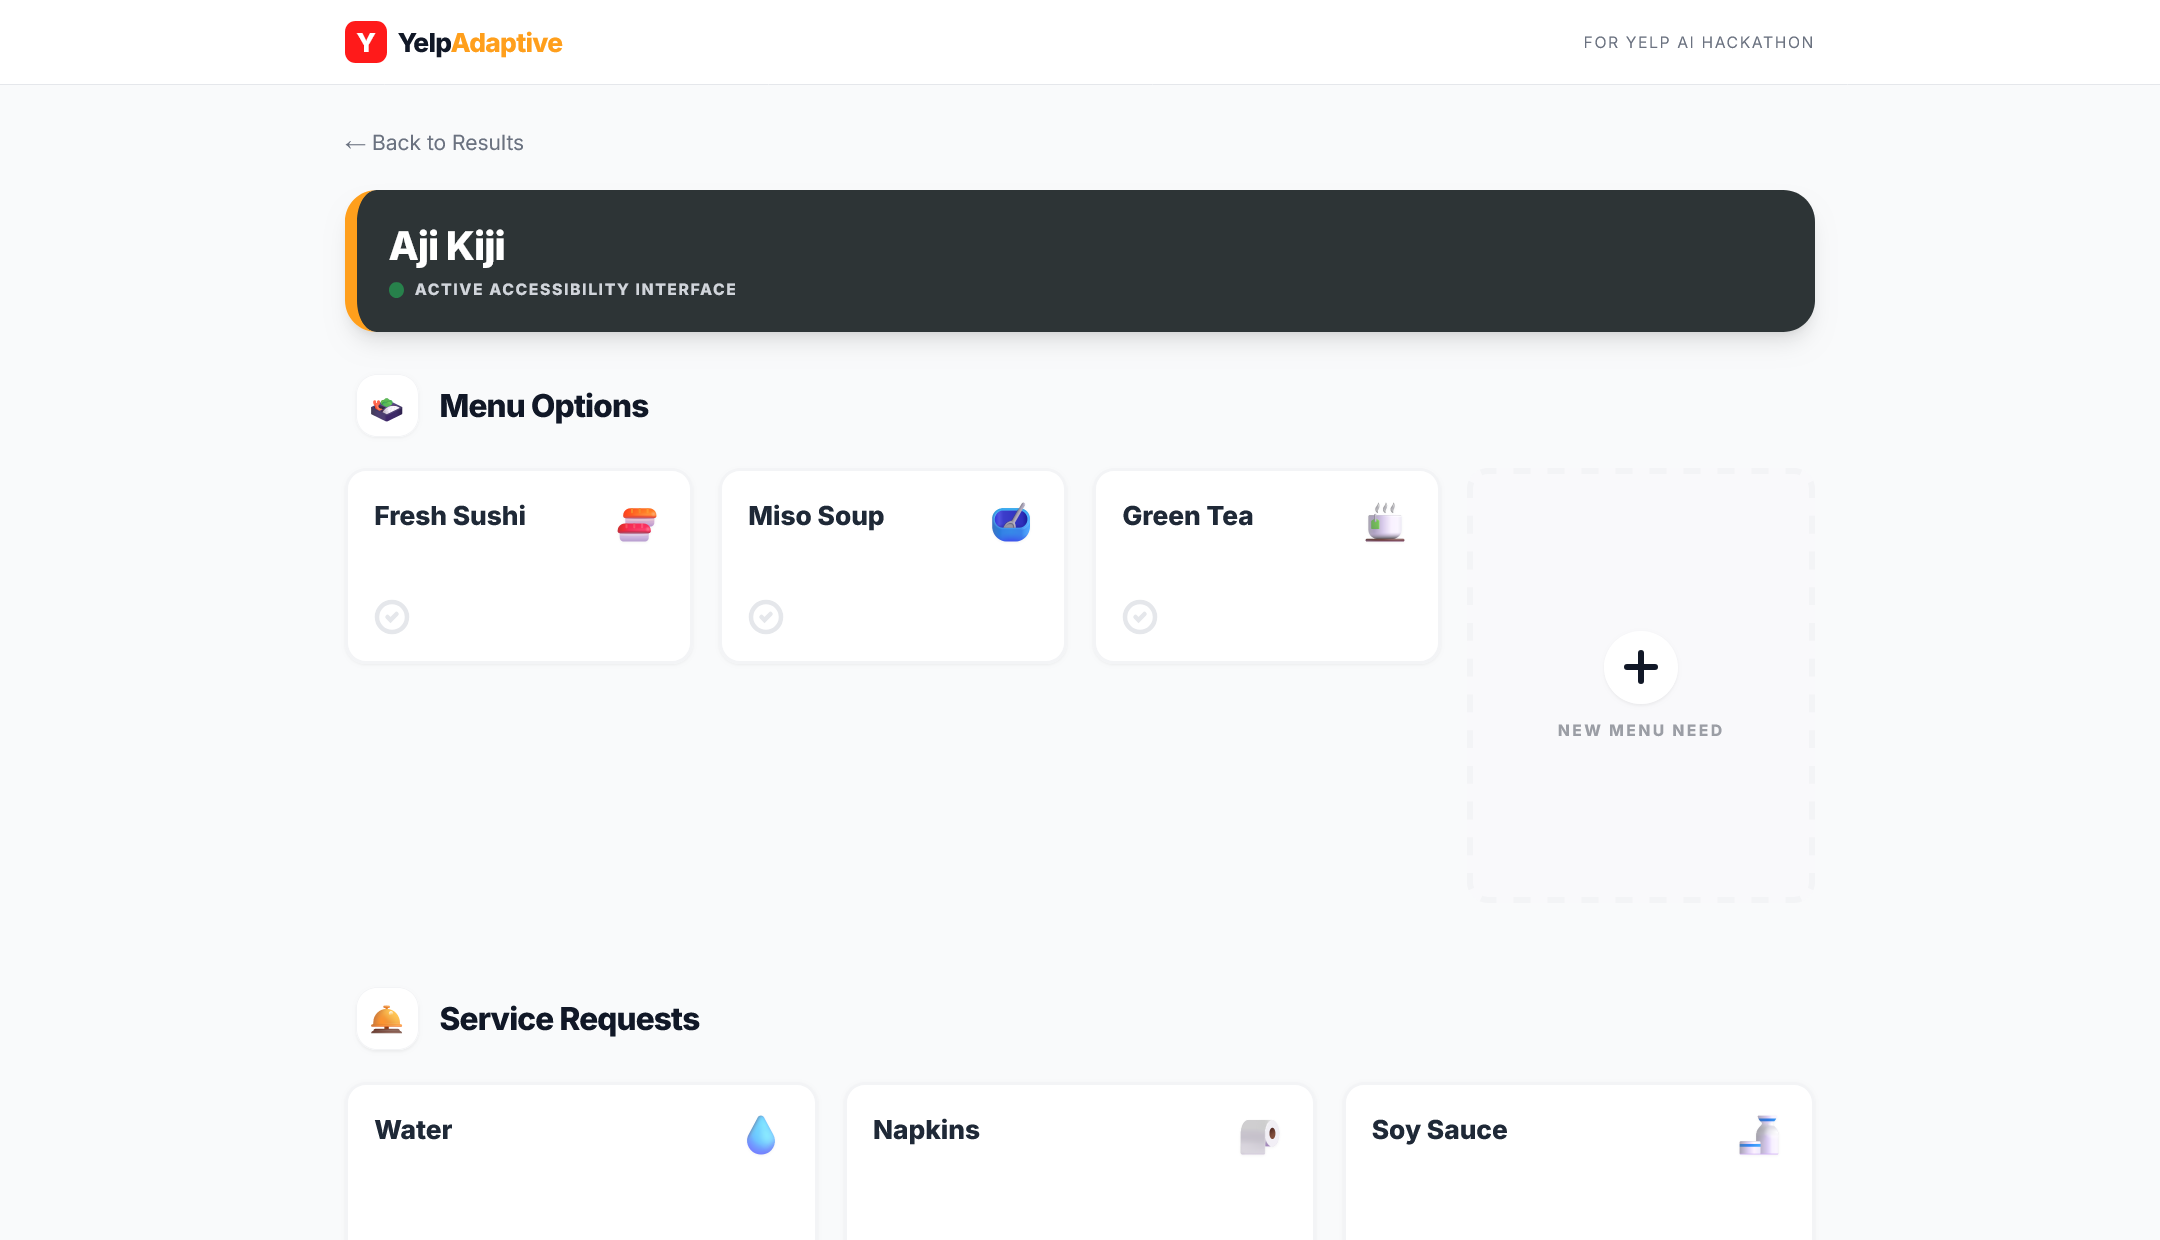This screenshot has height=1240, width=2160.
Task: Go back via Back to Results link
Action: (x=435, y=143)
